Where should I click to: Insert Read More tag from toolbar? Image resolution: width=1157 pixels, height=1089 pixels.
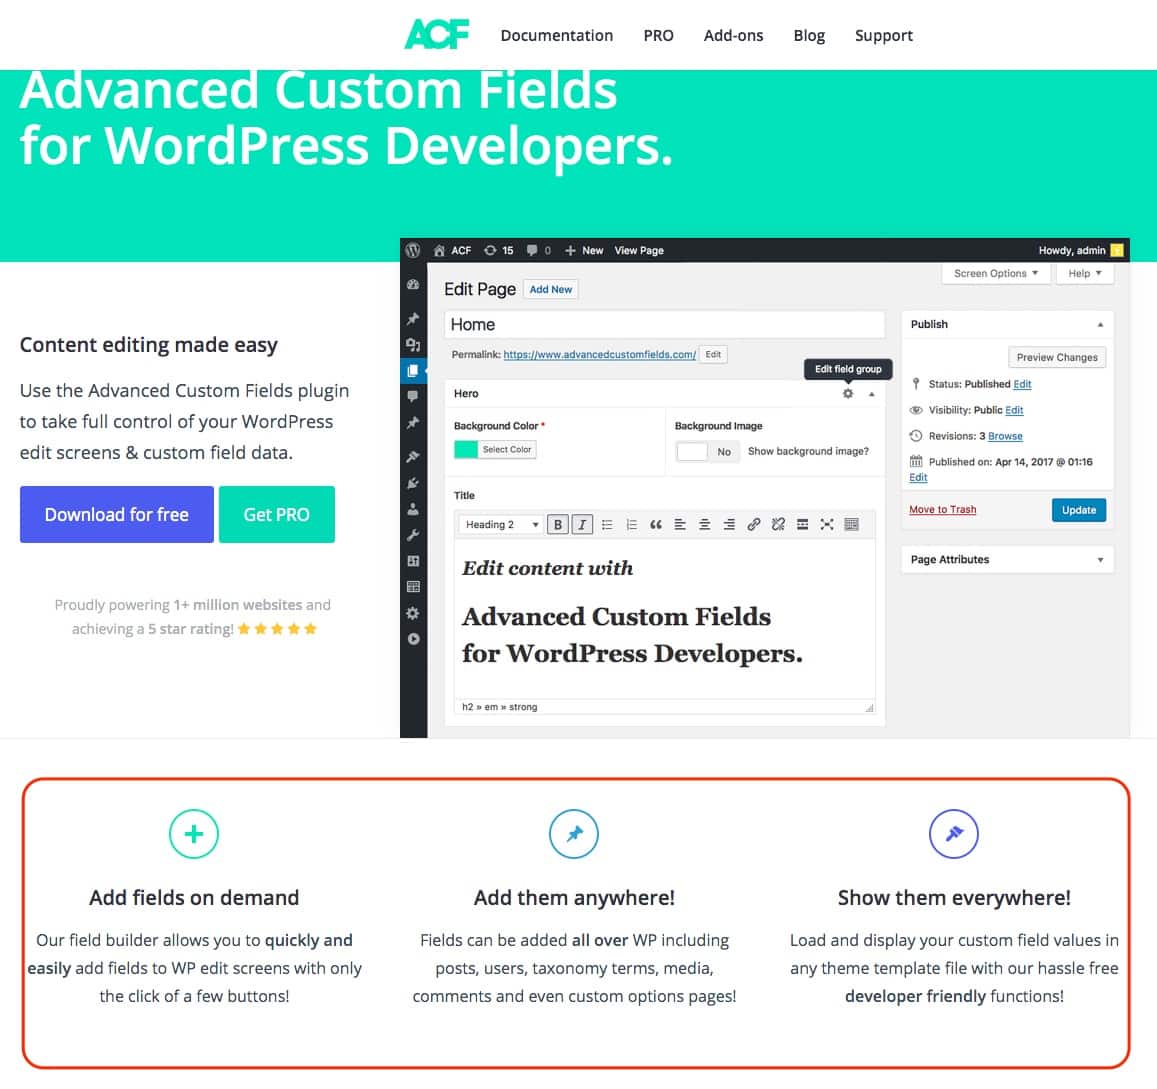[803, 525]
